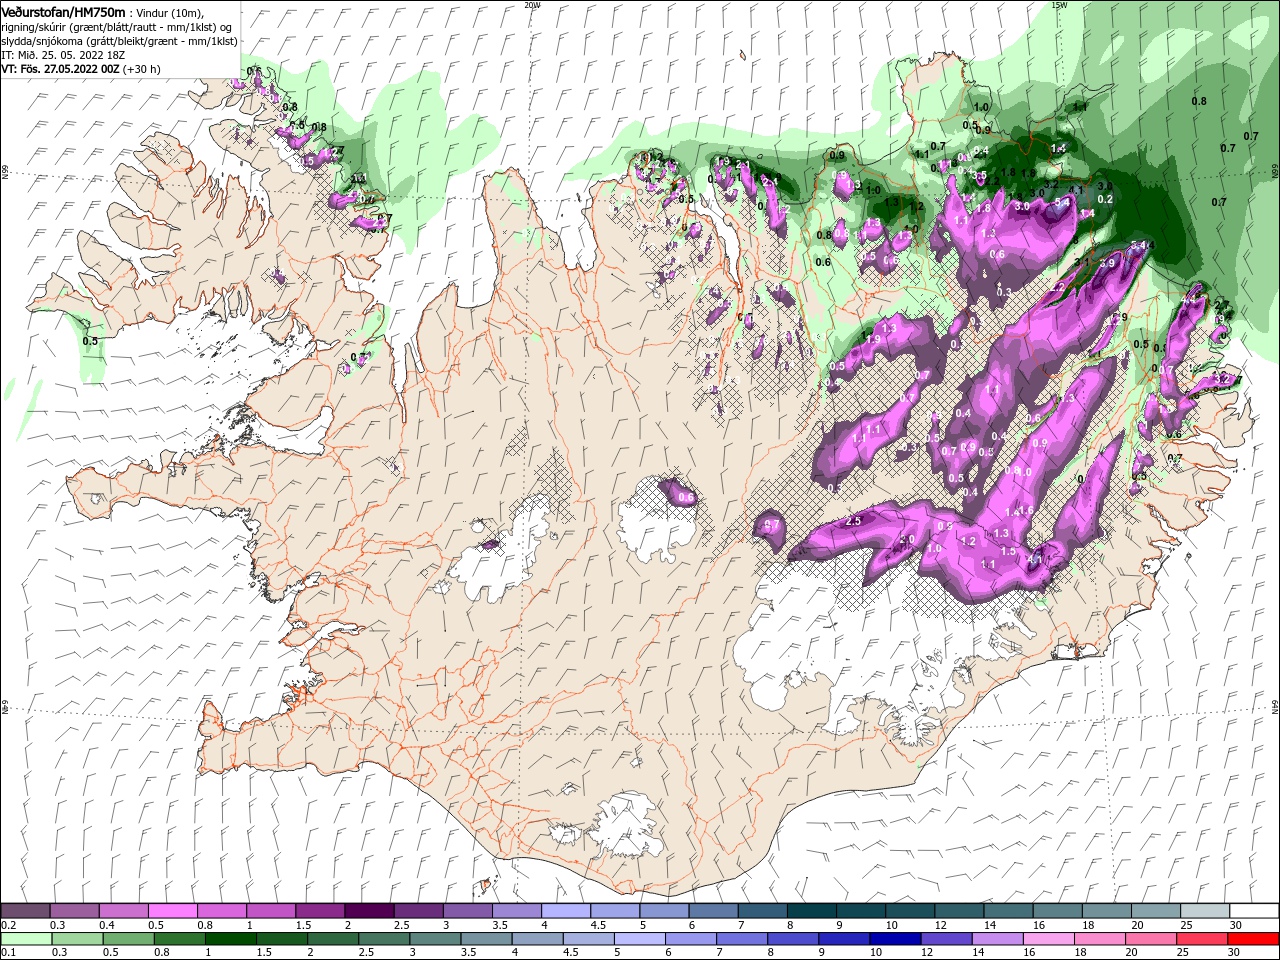Click the '(+30 h)' forecast offset text

(x=141, y=69)
